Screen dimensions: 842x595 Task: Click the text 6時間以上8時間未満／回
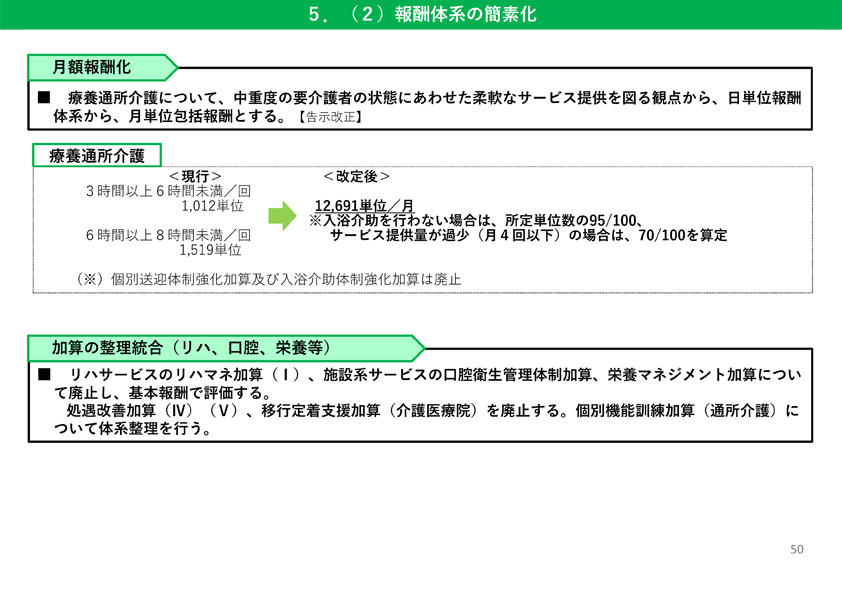tap(168, 235)
